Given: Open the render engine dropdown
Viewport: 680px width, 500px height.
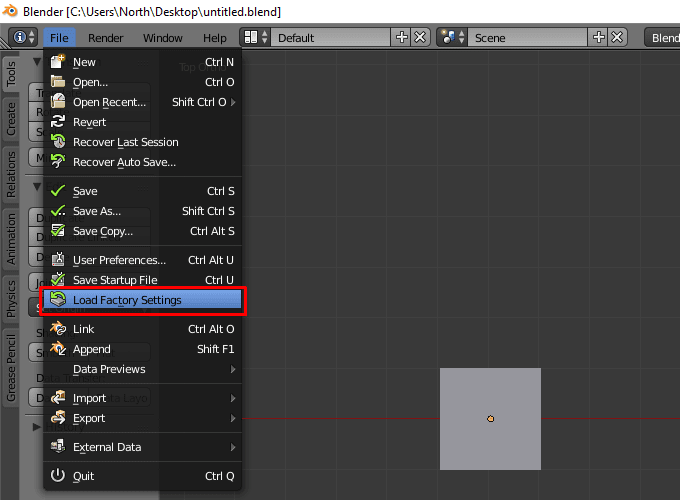Looking at the screenshot, I should [662, 38].
